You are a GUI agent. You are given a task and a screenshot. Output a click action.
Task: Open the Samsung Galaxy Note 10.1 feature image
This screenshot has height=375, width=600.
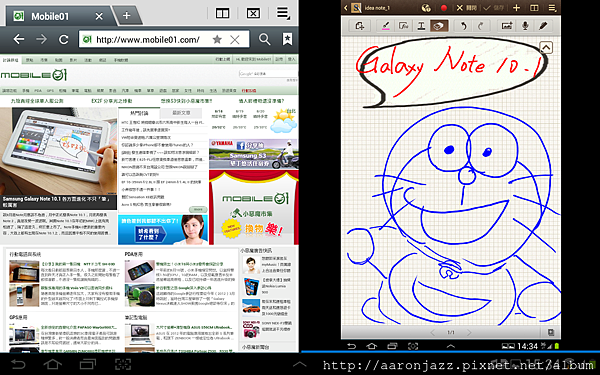pos(58,151)
